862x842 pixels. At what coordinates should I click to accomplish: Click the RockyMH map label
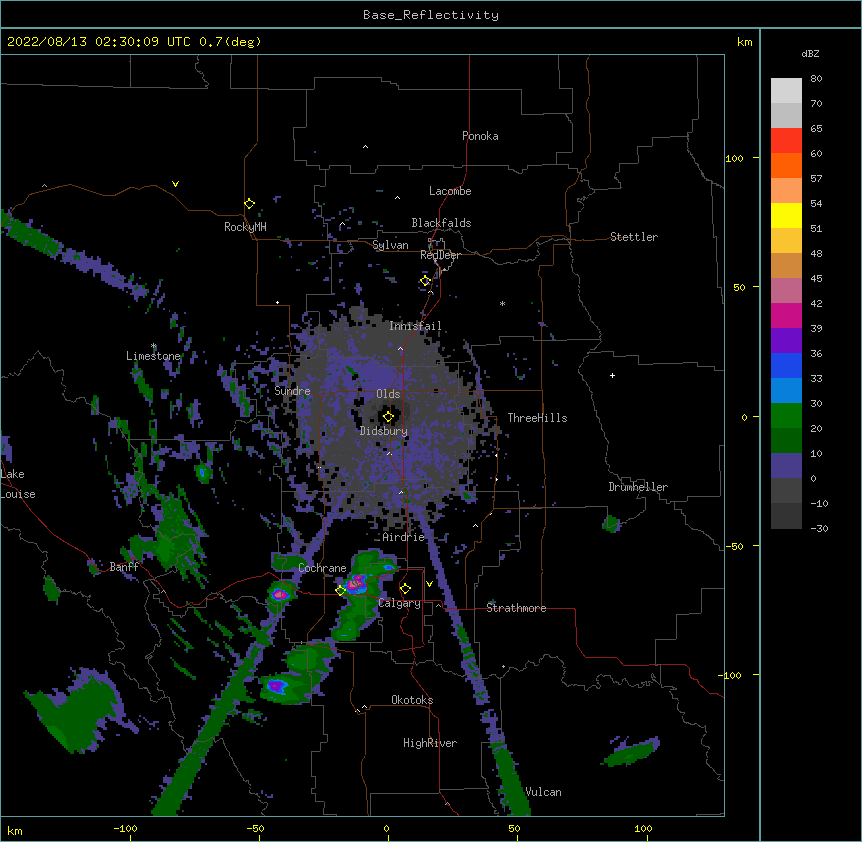pyautogui.click(x=245, y=227)
